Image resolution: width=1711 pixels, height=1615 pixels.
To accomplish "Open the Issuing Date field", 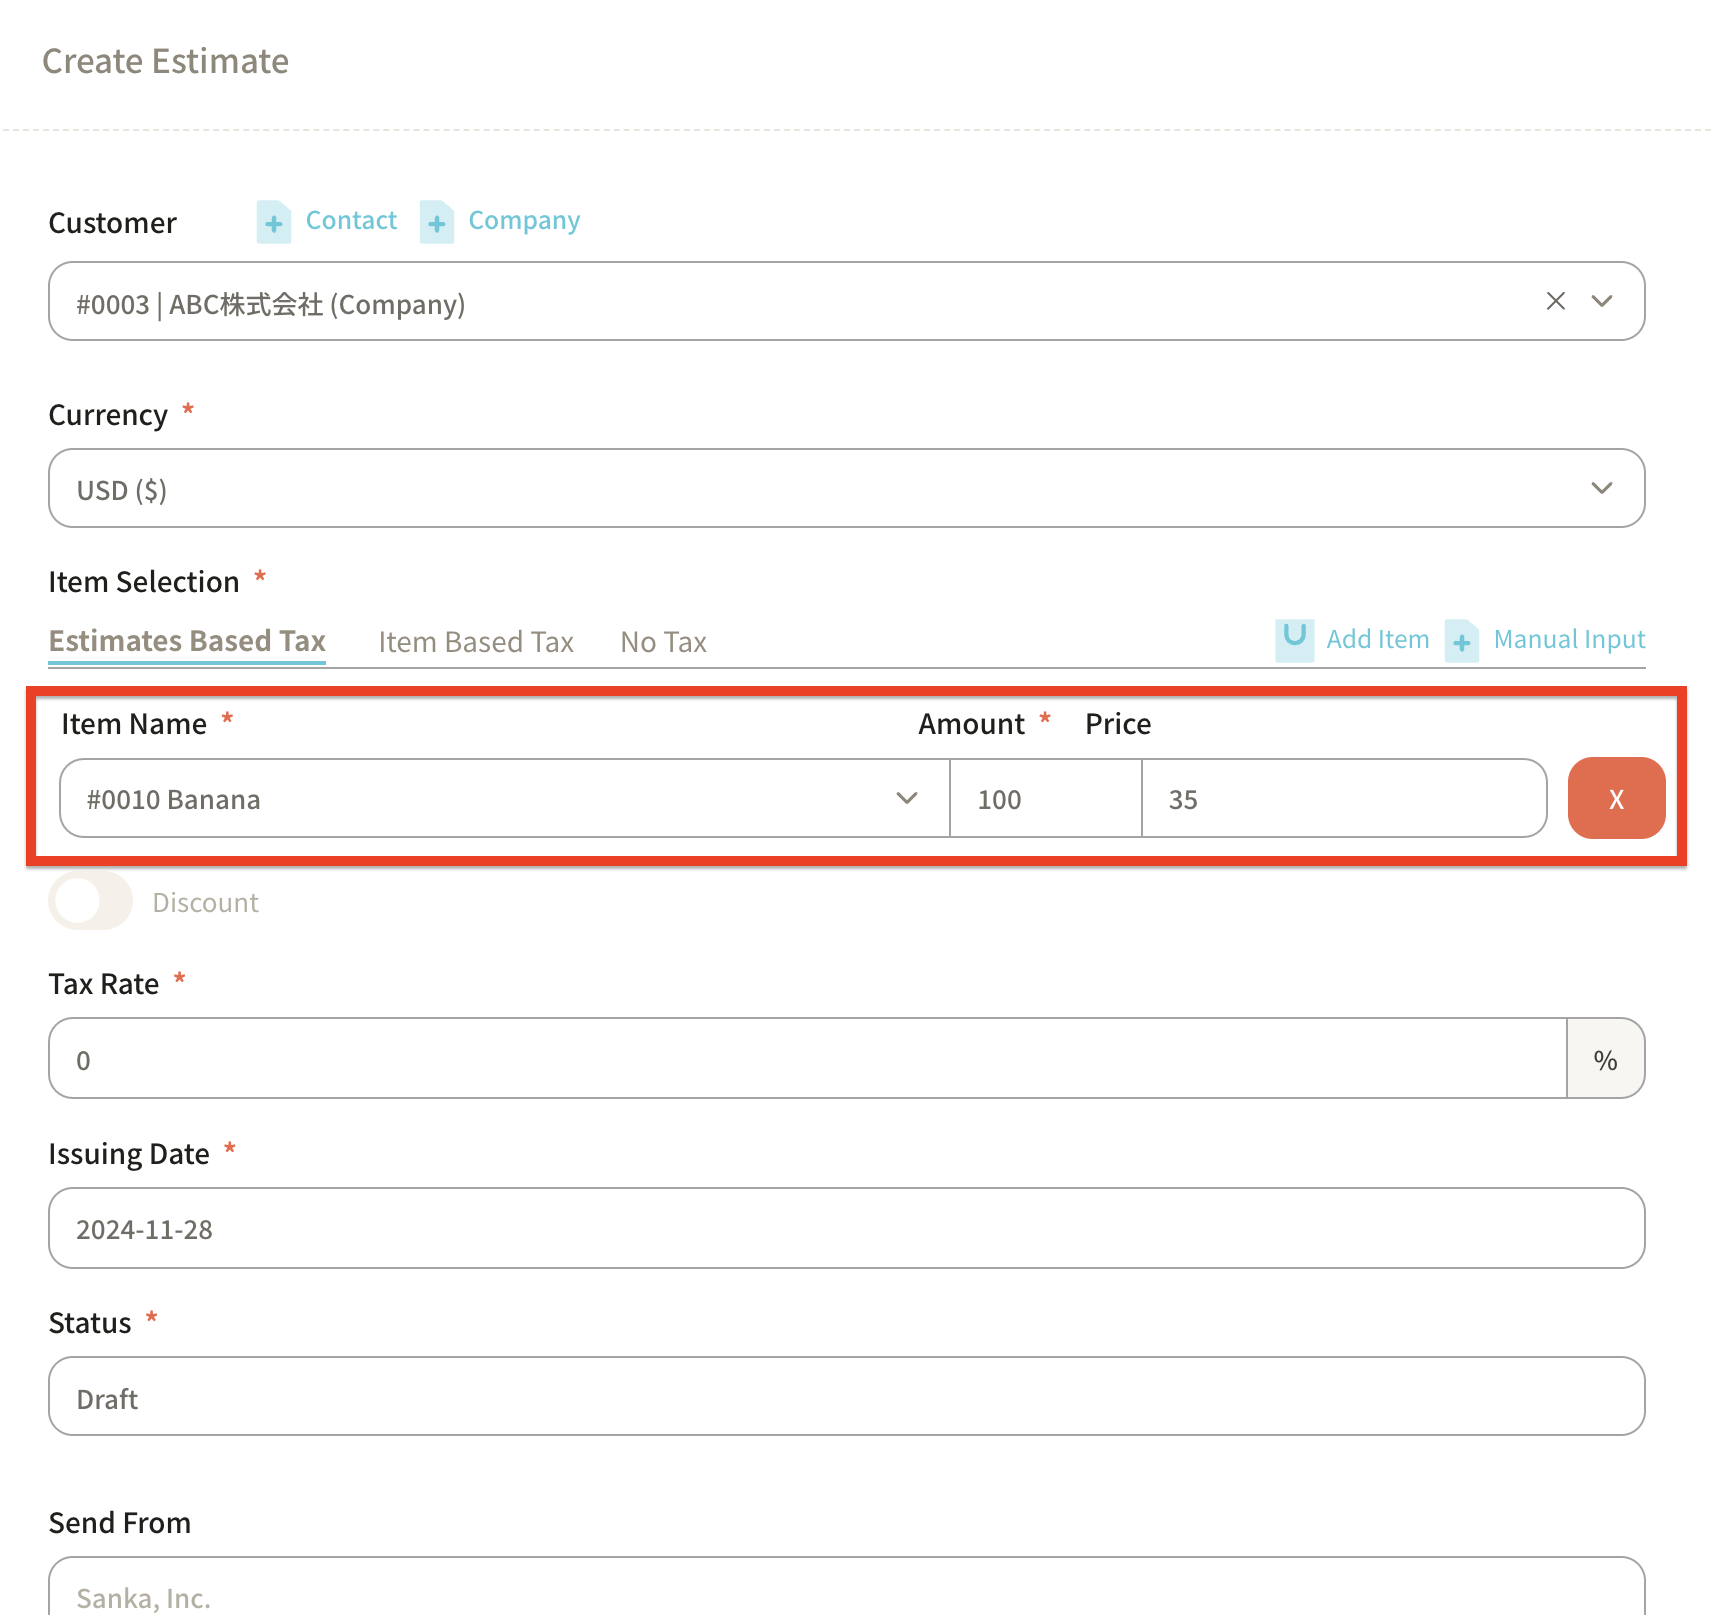I will click(846, 1228).
